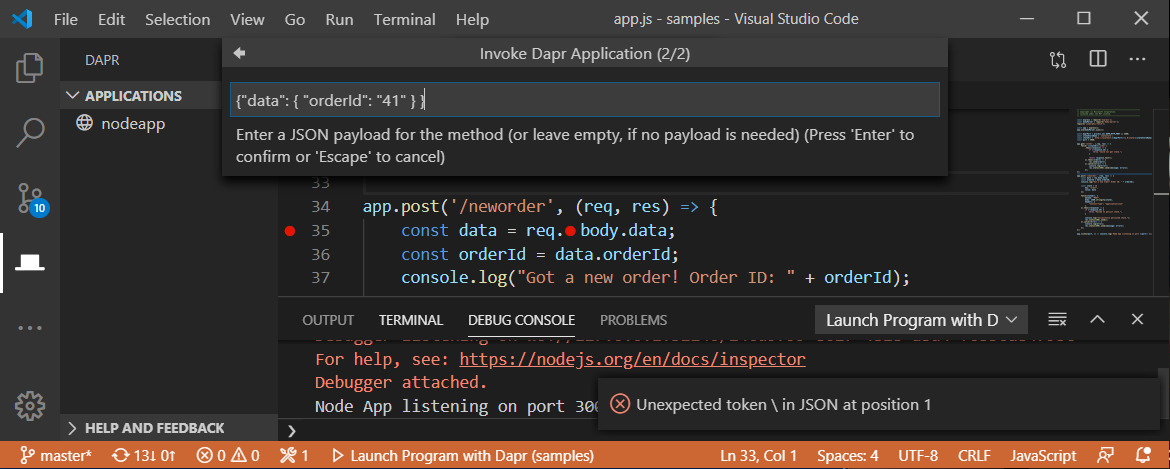Click line number 36 in gutter
Viewport: 1170px width, 469px height.
(x=320, y=254)
